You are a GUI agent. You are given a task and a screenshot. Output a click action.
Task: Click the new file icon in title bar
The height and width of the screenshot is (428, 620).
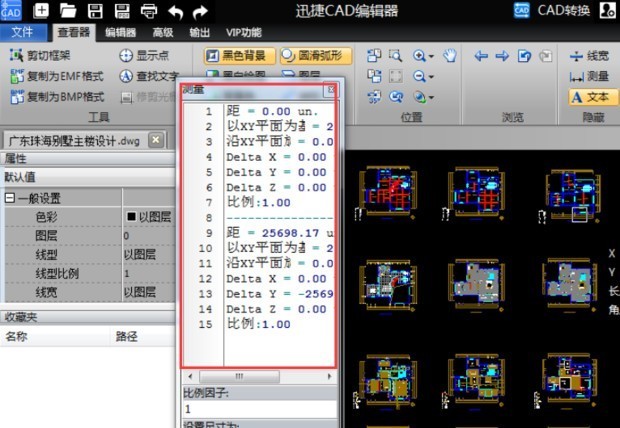pyautogui.click(x=42, y=11)
